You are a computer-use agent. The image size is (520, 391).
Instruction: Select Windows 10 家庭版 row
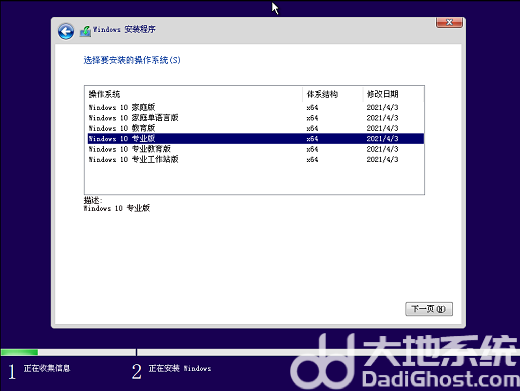click(x=256, y=107)
